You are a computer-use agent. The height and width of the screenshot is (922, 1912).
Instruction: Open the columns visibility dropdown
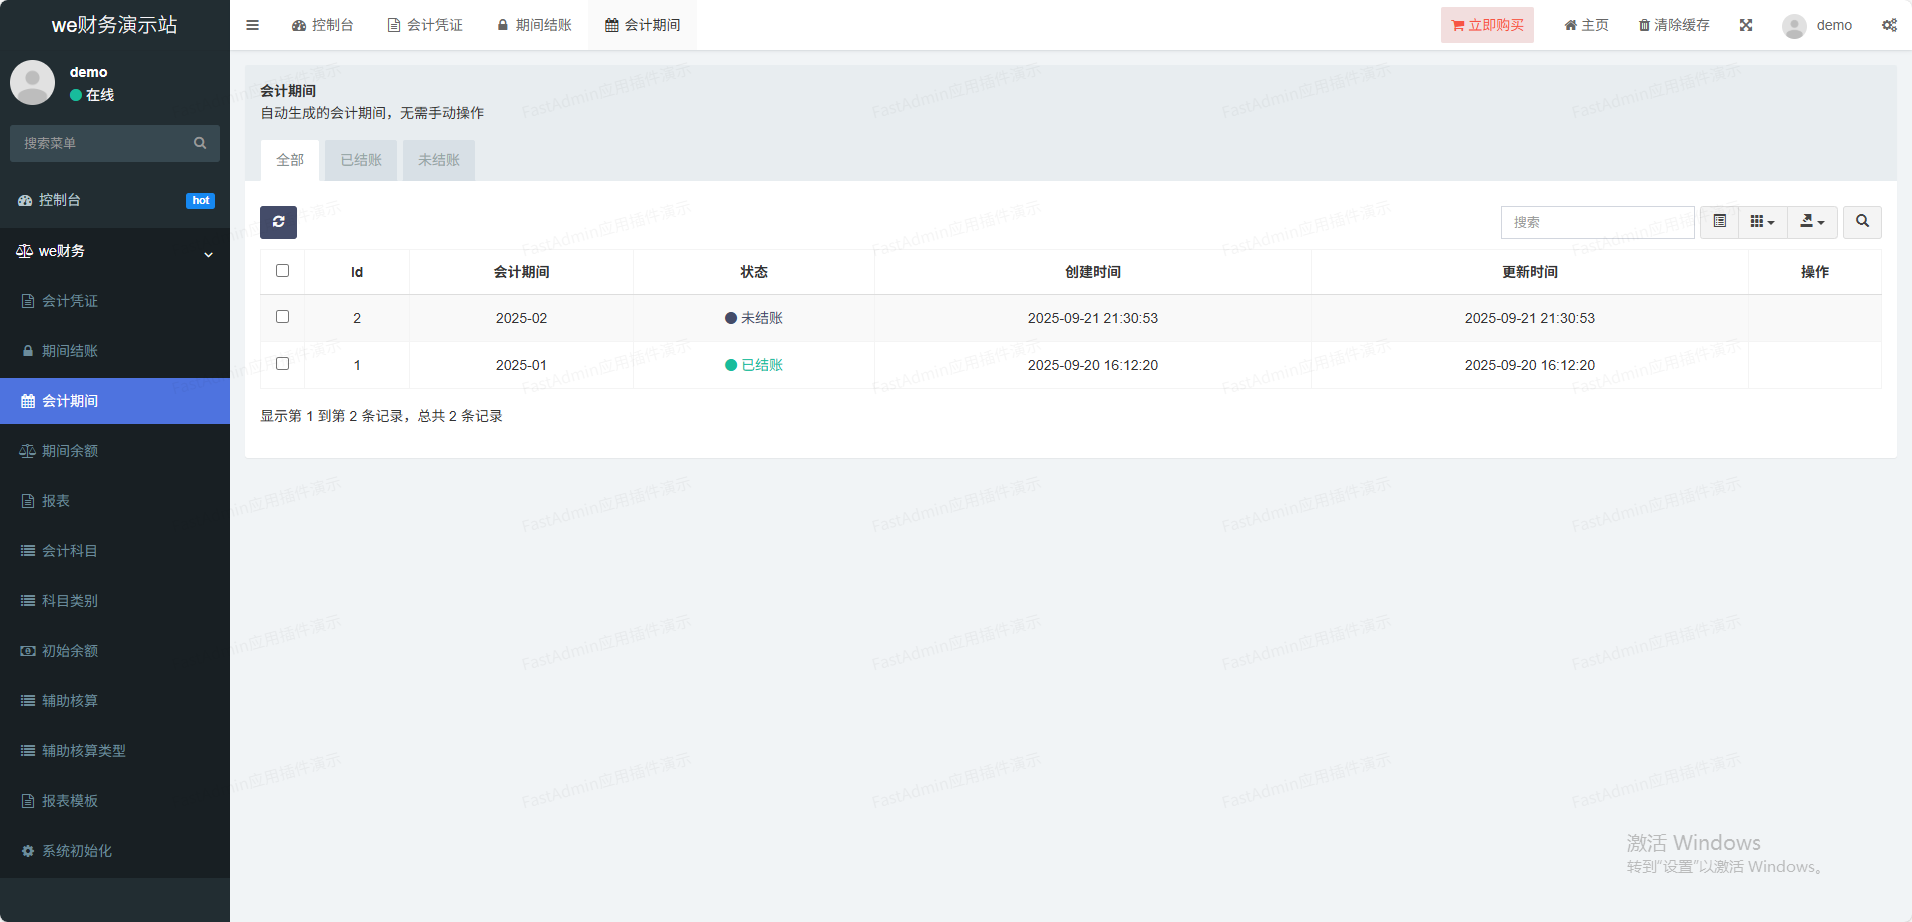click(x=1762, y=222)
